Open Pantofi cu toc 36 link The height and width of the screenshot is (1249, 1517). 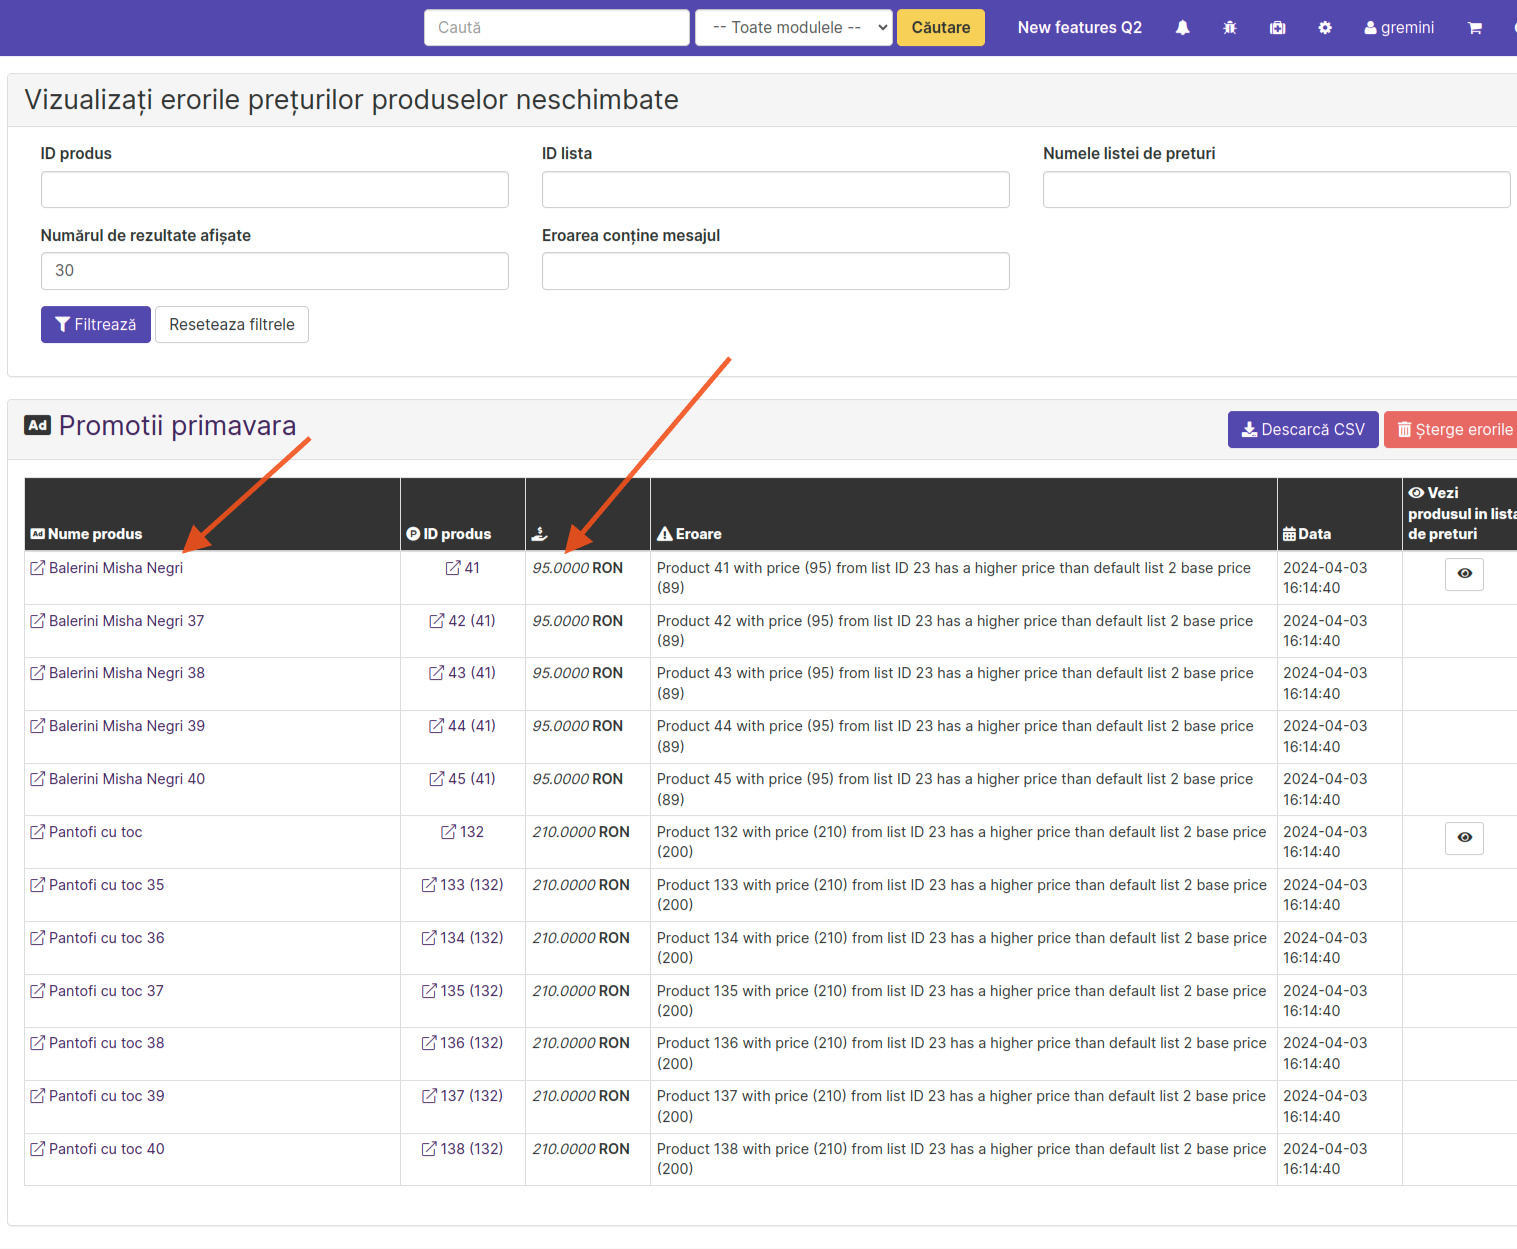pyautogui.click(x=97, y=938)
